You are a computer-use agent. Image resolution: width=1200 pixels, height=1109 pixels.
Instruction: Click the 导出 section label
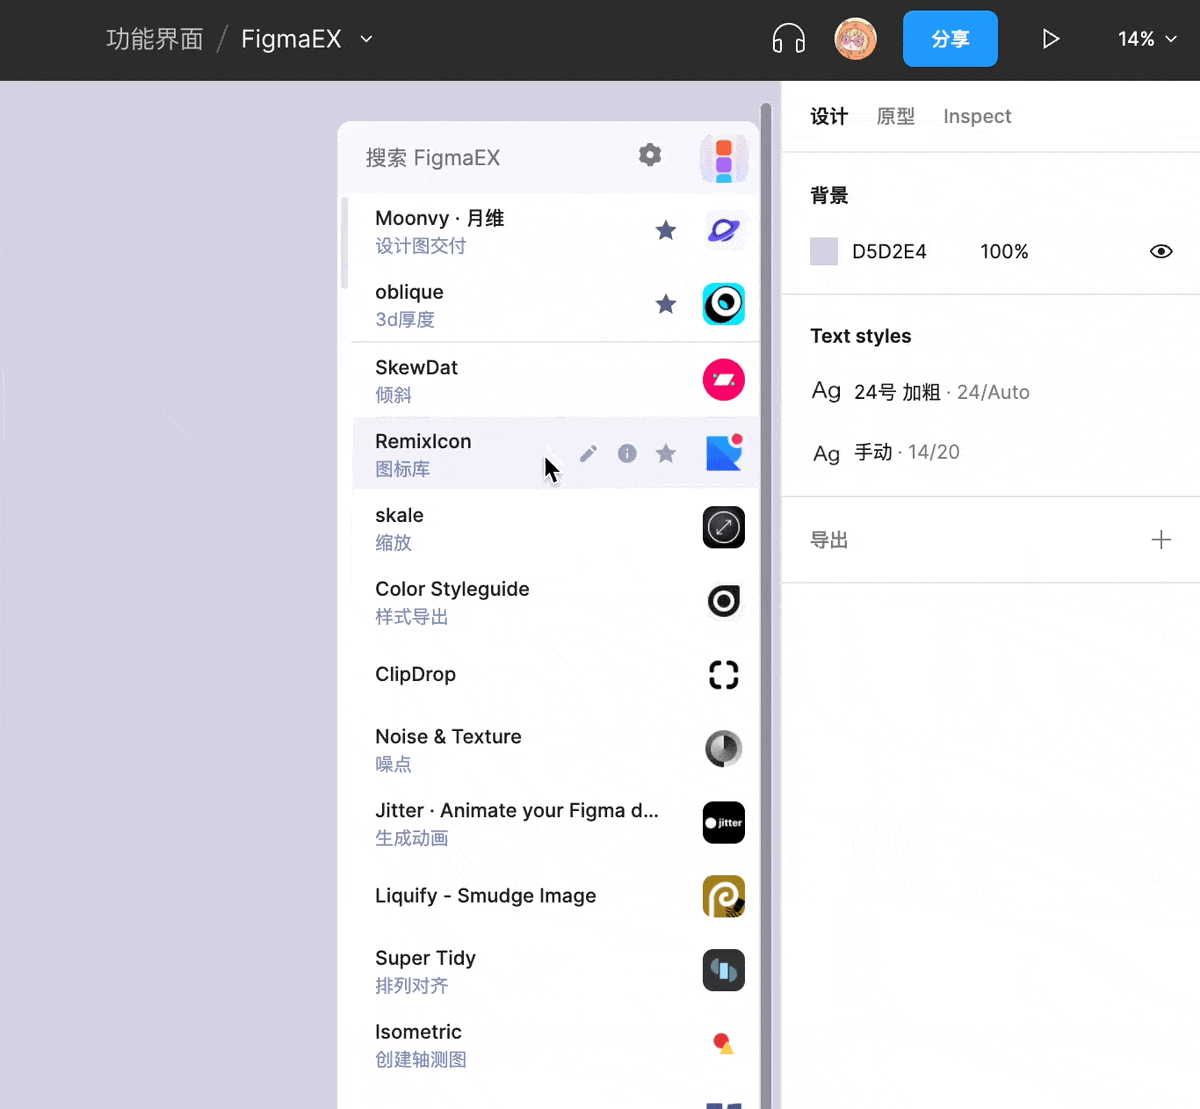(829, 540)
